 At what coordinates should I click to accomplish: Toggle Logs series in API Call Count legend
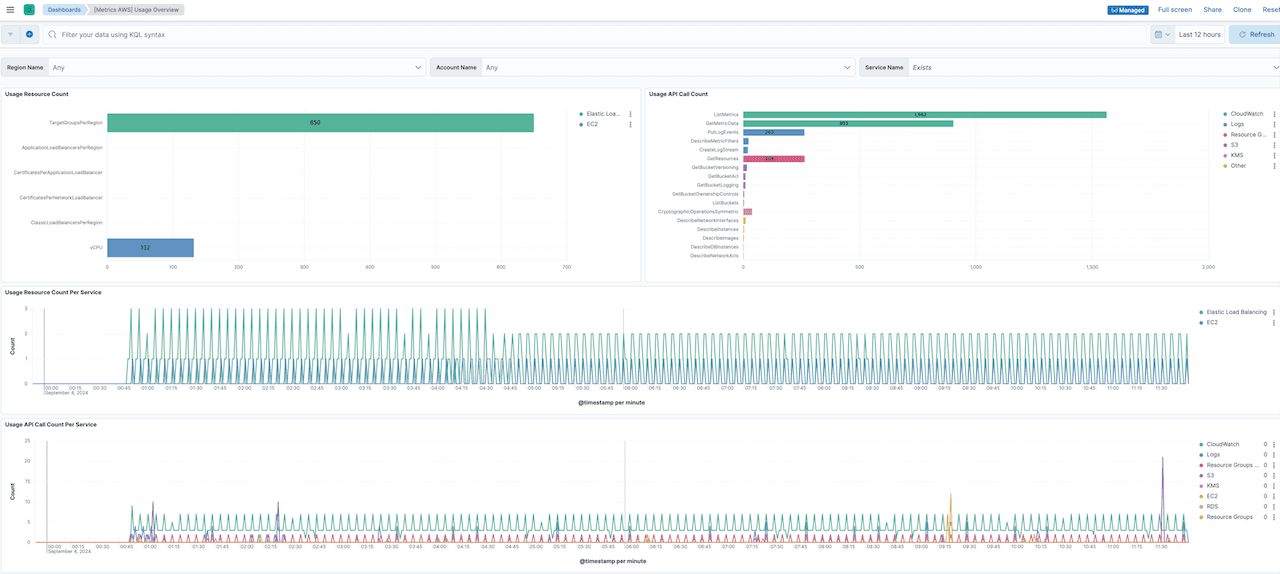[x=1238, y=124]
